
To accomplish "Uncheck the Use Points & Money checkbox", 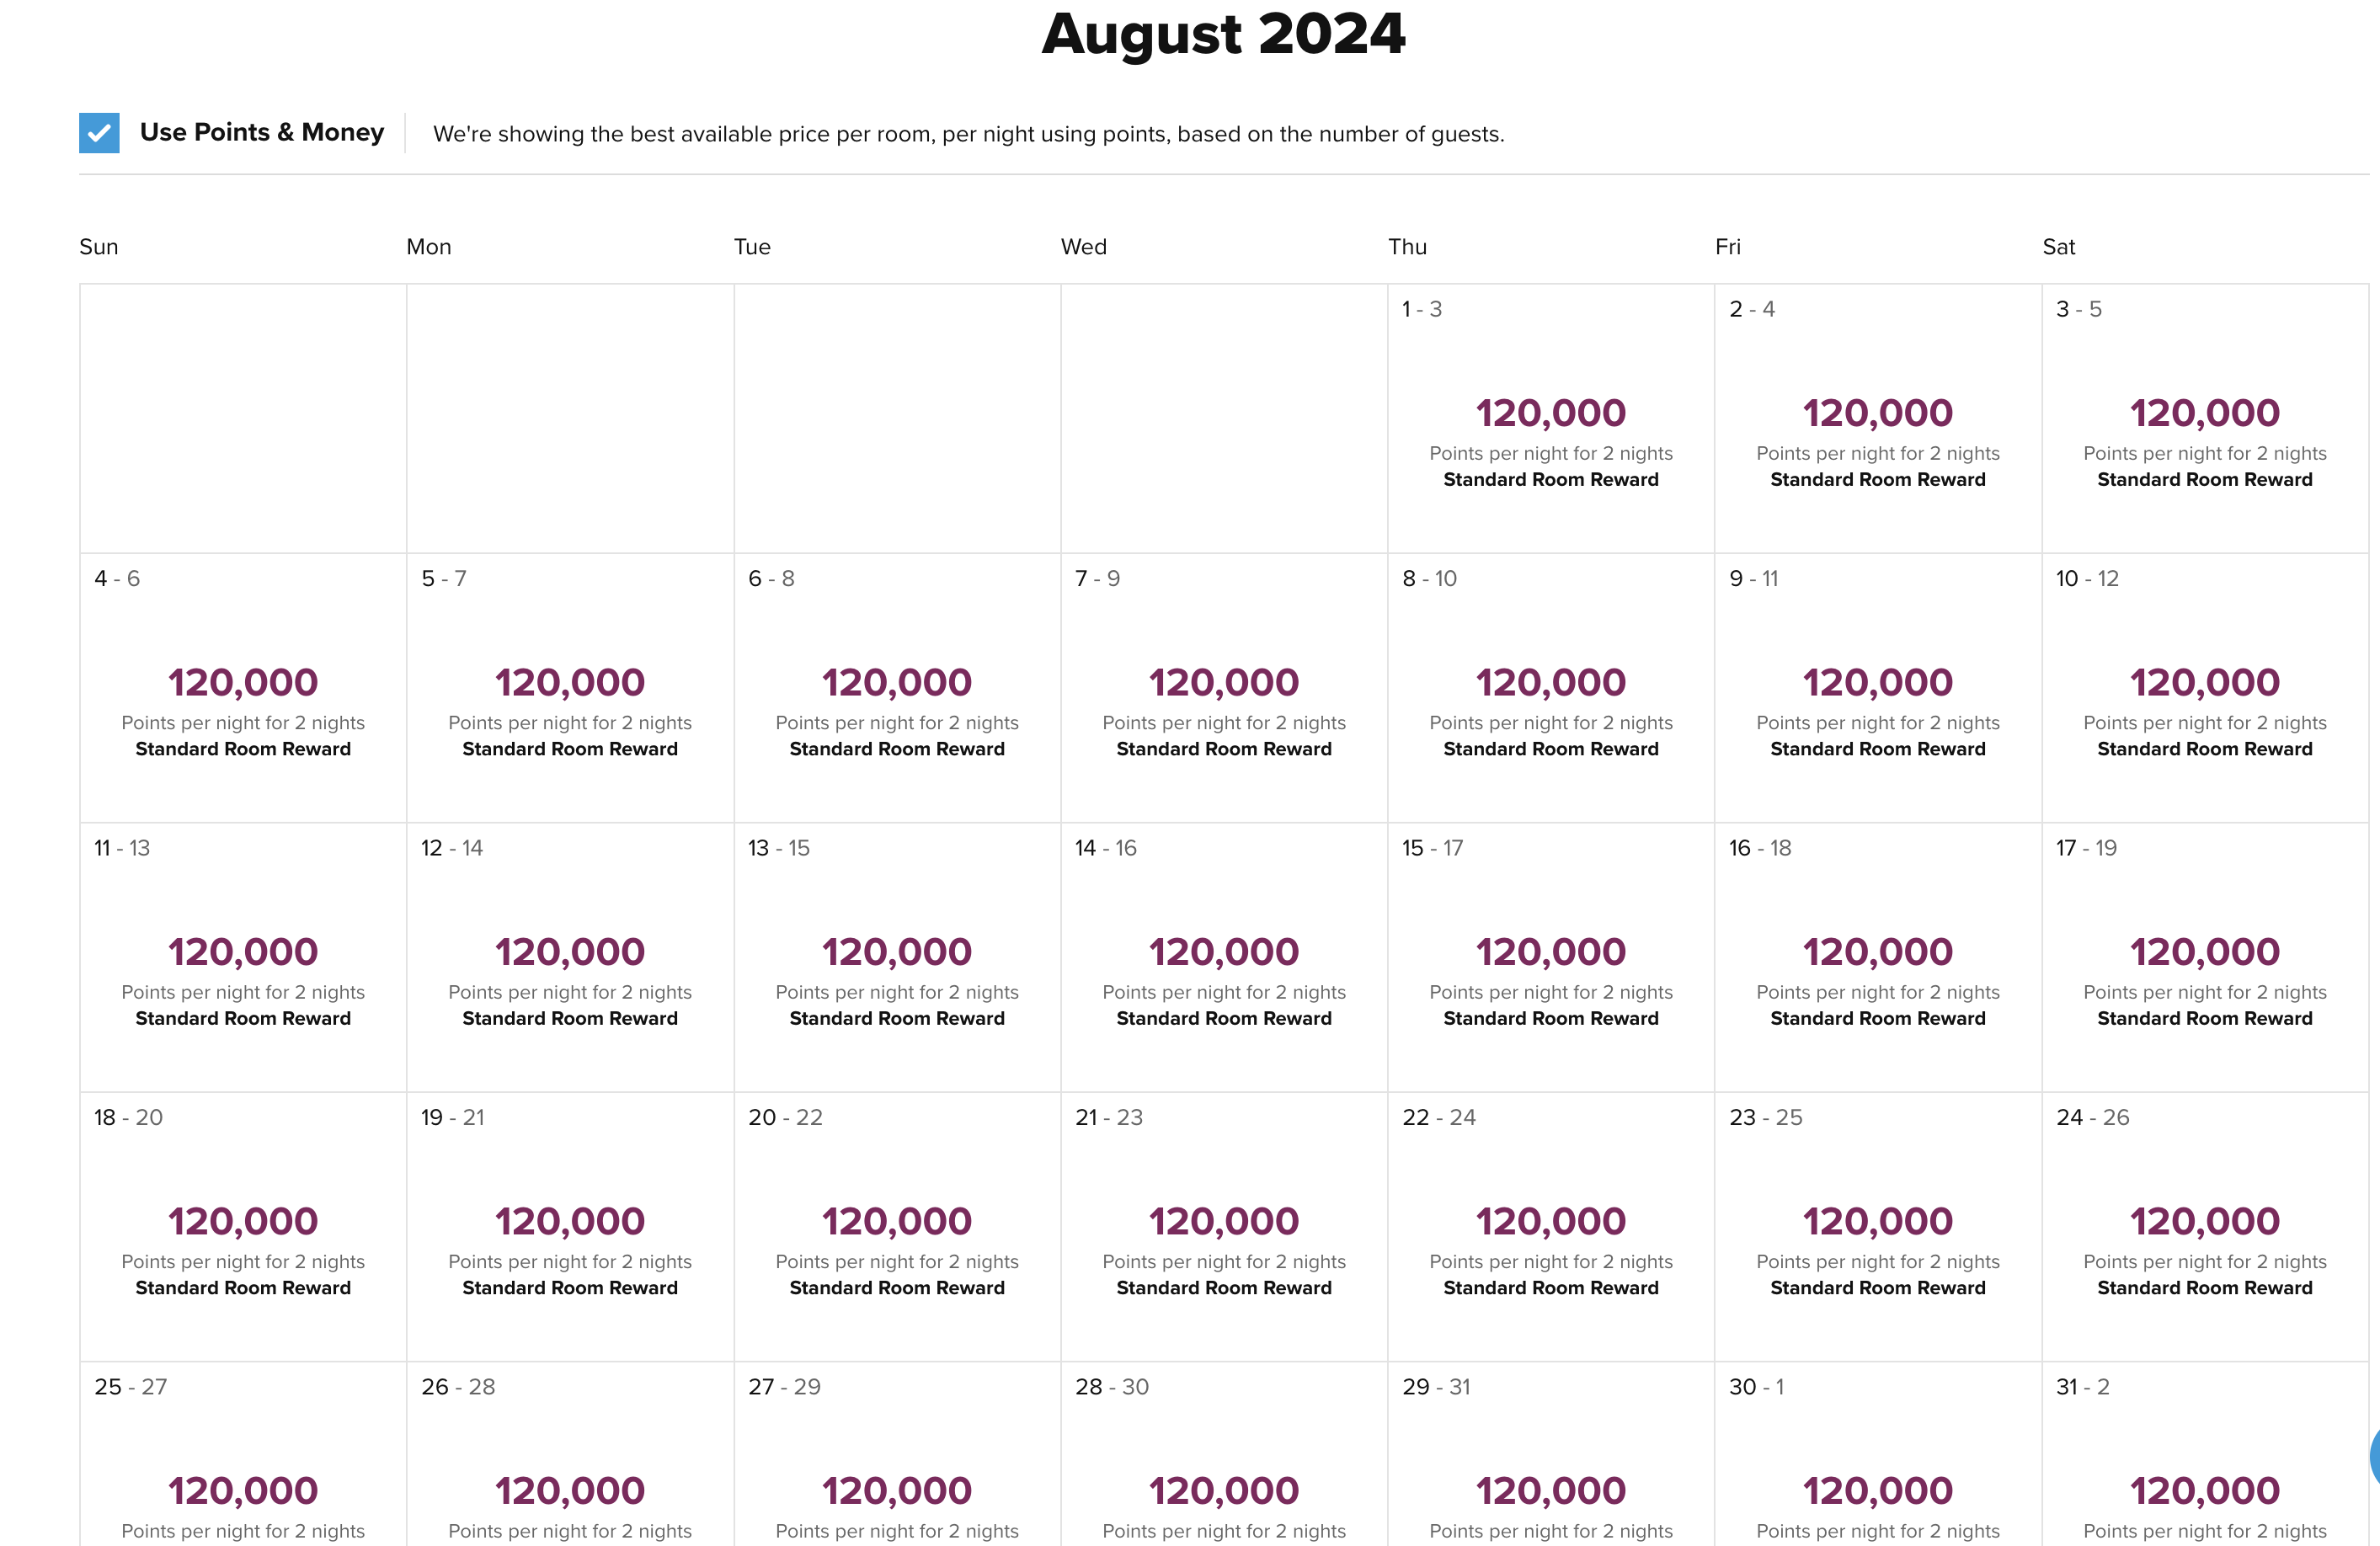I will pyautogui.click(x=99, y=132).
